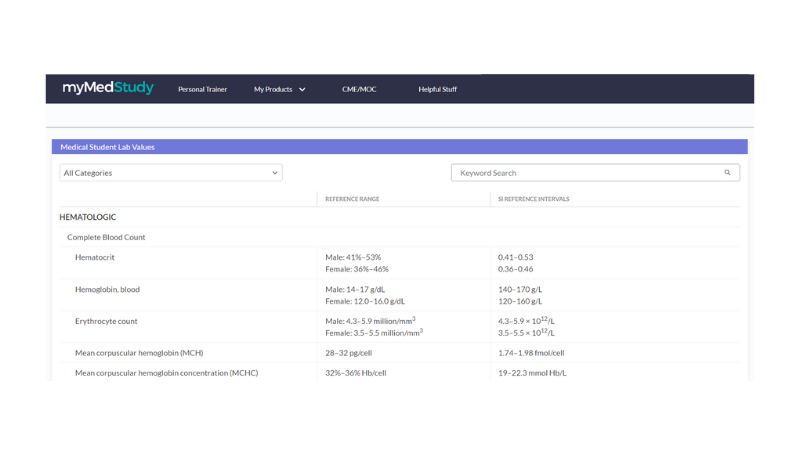
Task: Click the Hemoglobin, blood row label
Action: click(x=107, y=289)
